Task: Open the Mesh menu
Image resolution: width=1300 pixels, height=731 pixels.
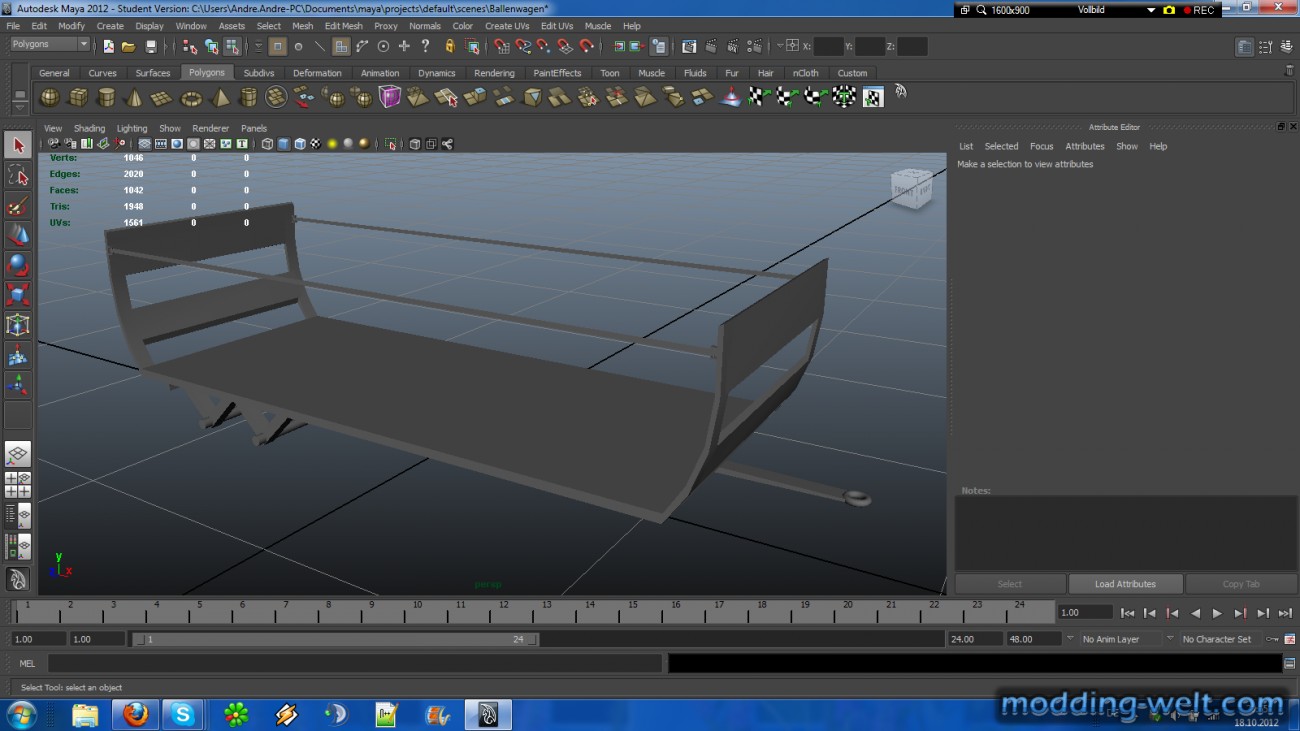Action: pos(302,26)
